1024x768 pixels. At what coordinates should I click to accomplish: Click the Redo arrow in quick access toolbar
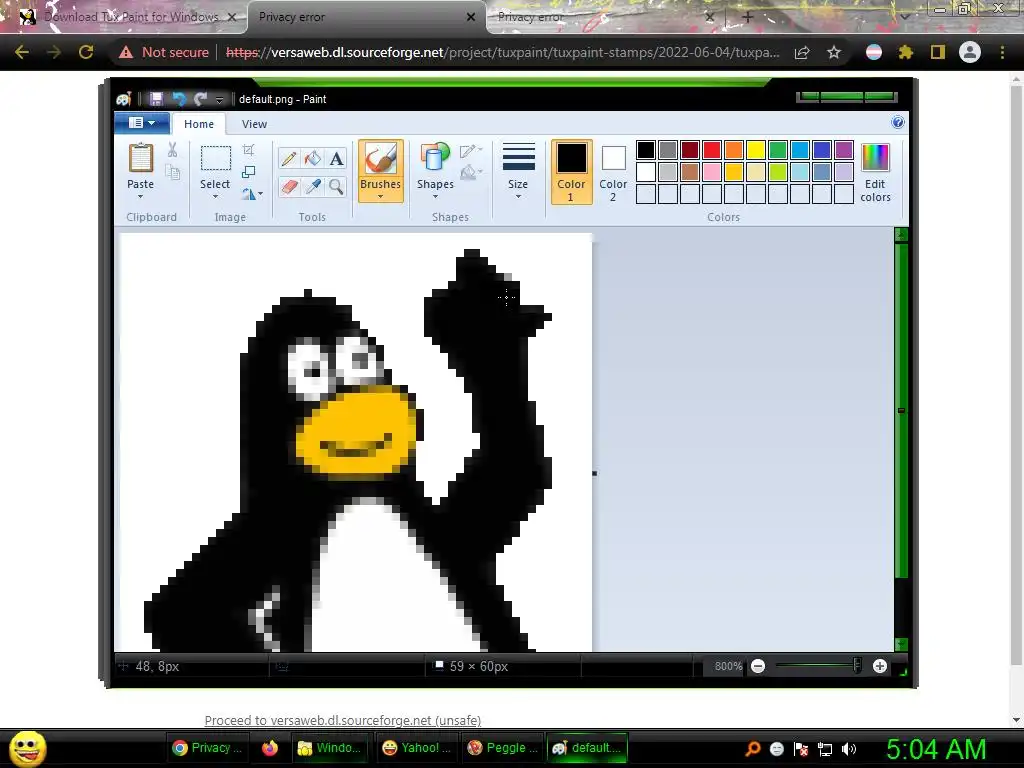click(200, 99)
